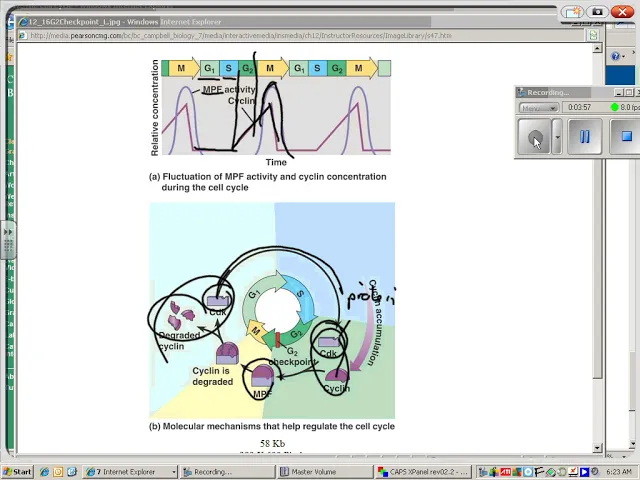Image resolution: width=640 pixels, height=480 pixels.
Task: Click the scroll-up arrow of the page scrollbar
Action: click(x=597, y=48)
